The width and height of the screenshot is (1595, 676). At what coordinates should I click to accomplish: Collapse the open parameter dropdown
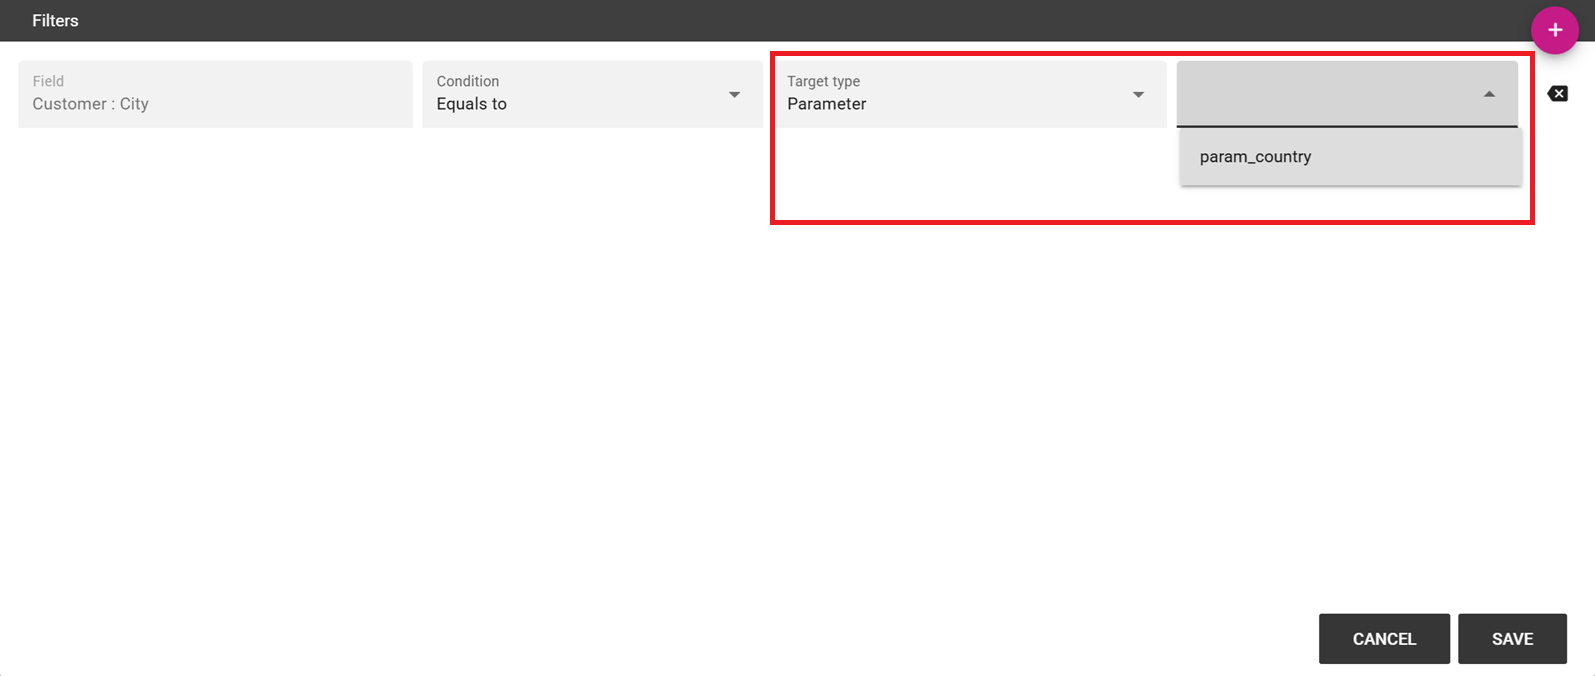click(1347, 94)
